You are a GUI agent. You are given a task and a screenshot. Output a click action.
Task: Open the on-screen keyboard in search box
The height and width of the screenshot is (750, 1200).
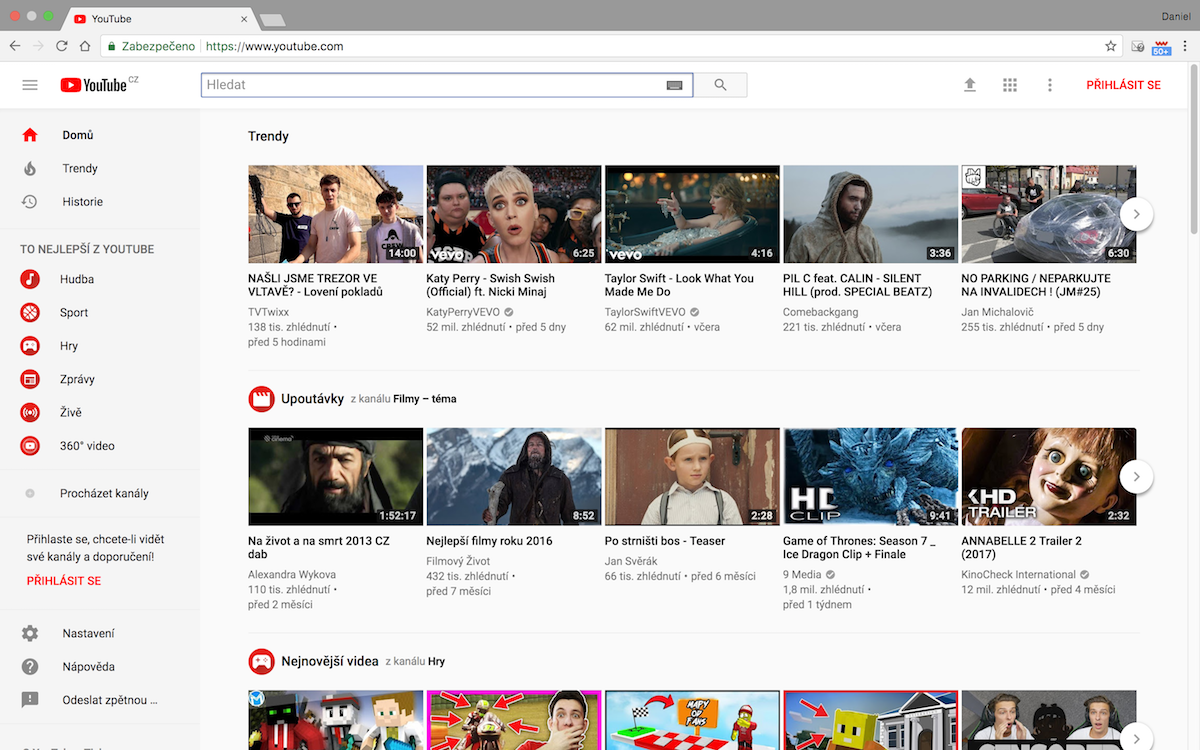[x=674, y=86]
